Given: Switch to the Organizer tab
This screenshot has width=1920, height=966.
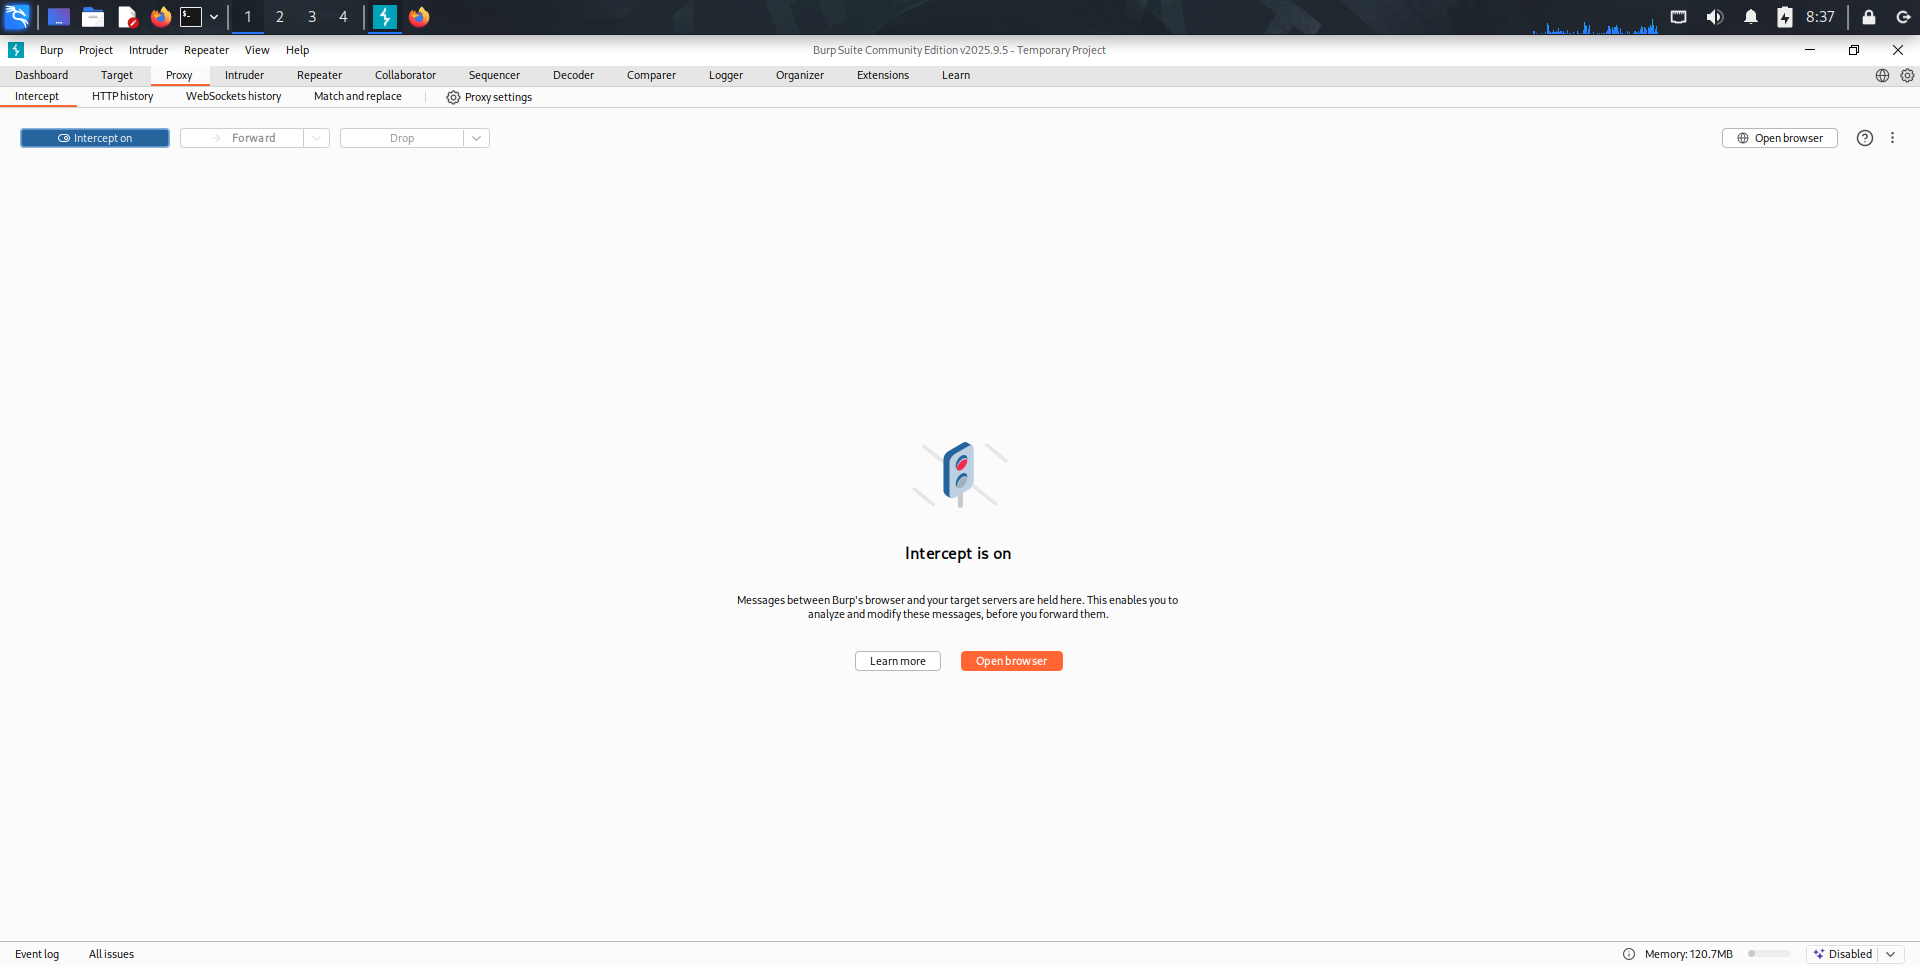Looking at the screenshot, I should (x=800, y=75).
